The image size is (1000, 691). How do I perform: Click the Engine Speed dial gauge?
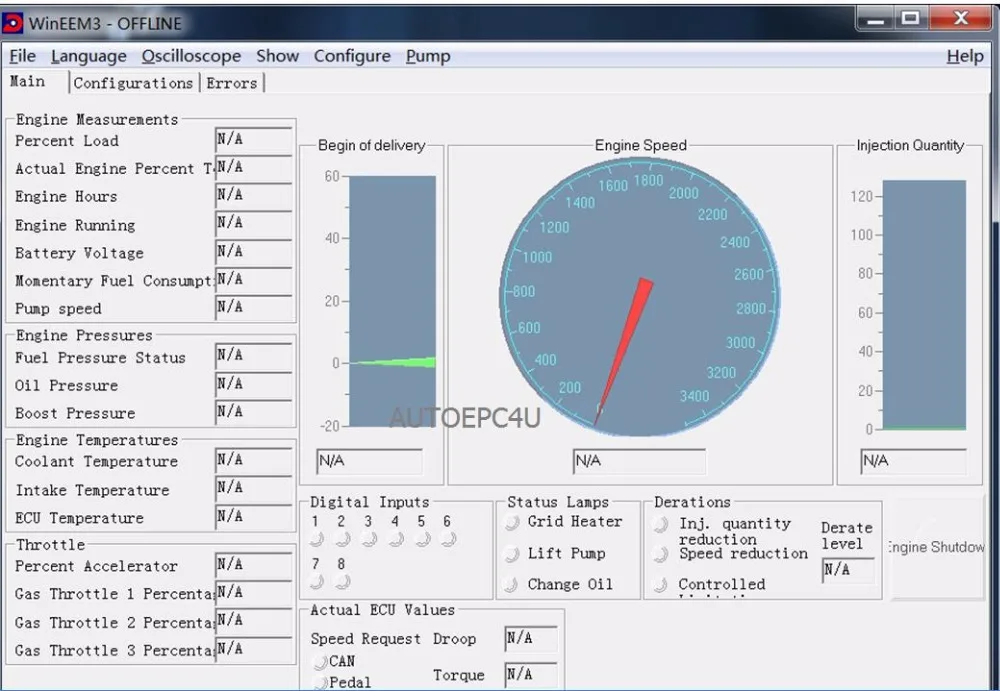point(640,297)
